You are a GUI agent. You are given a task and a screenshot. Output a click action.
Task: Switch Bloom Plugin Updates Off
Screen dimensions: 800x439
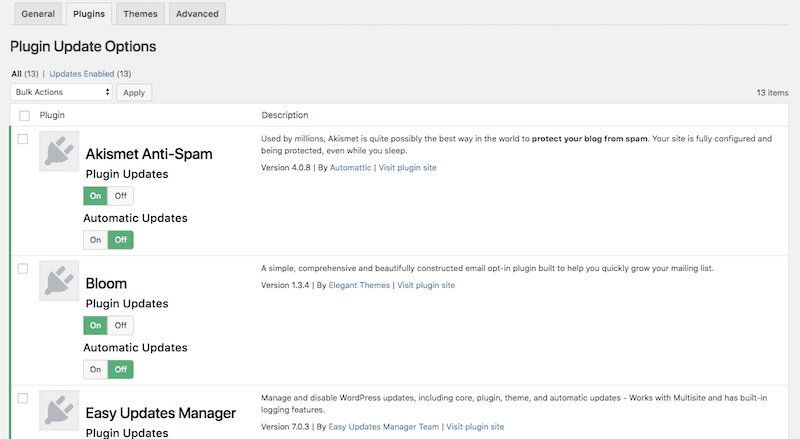pyautogui.click(x=120, y=326)
